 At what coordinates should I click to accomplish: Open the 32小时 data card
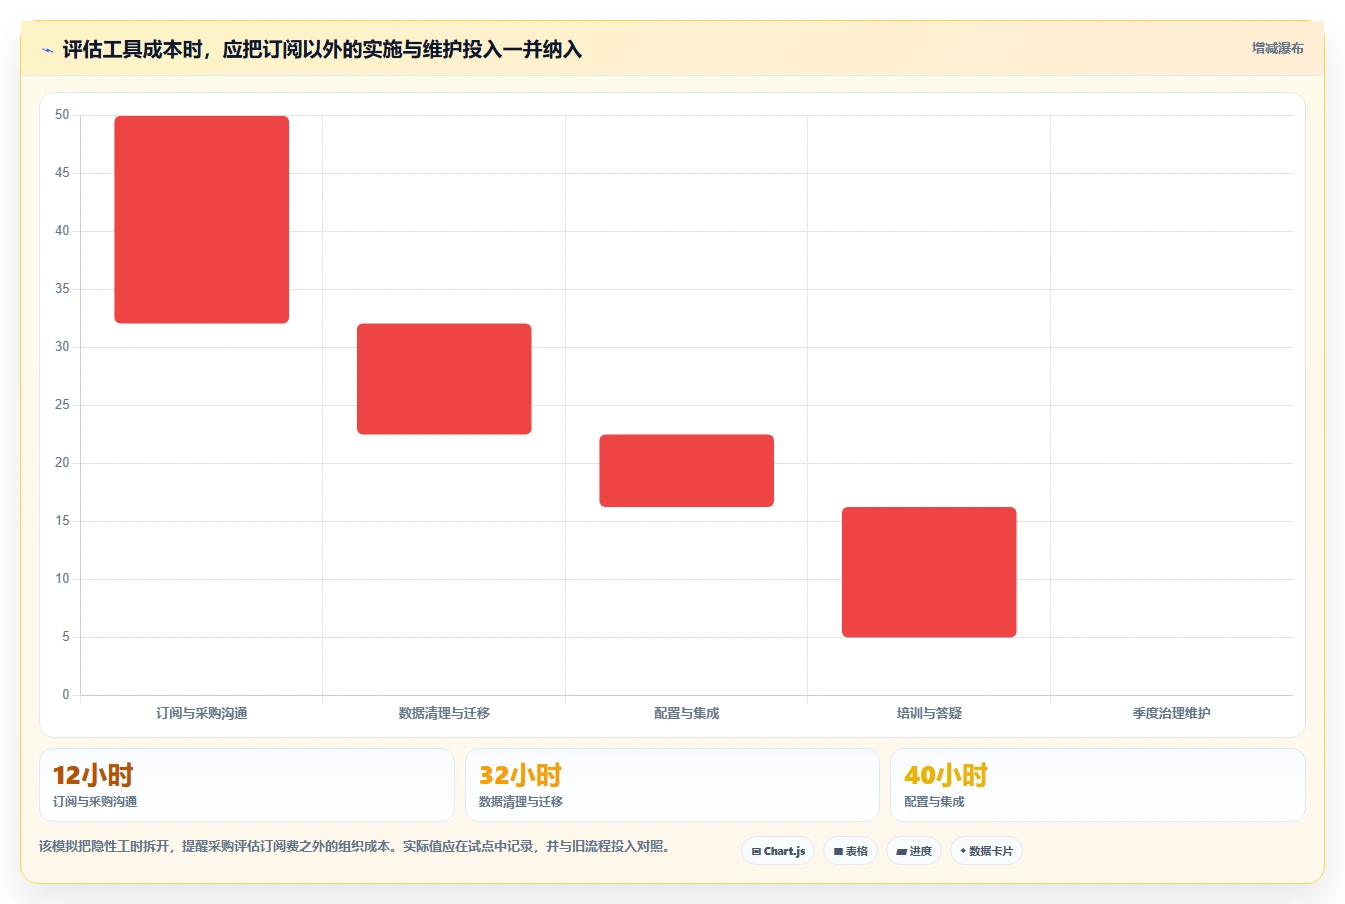click(672, 785)
